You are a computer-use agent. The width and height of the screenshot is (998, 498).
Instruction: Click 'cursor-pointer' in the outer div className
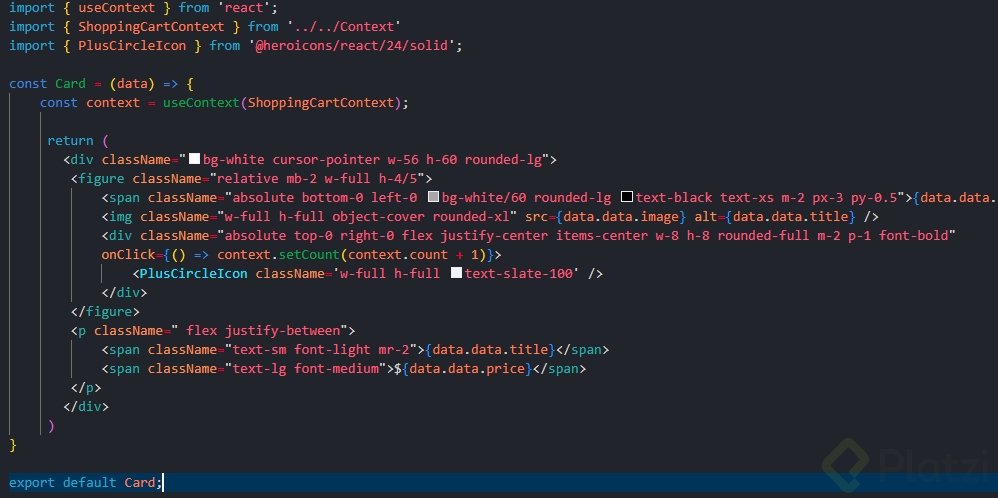[x=325, y=160]
